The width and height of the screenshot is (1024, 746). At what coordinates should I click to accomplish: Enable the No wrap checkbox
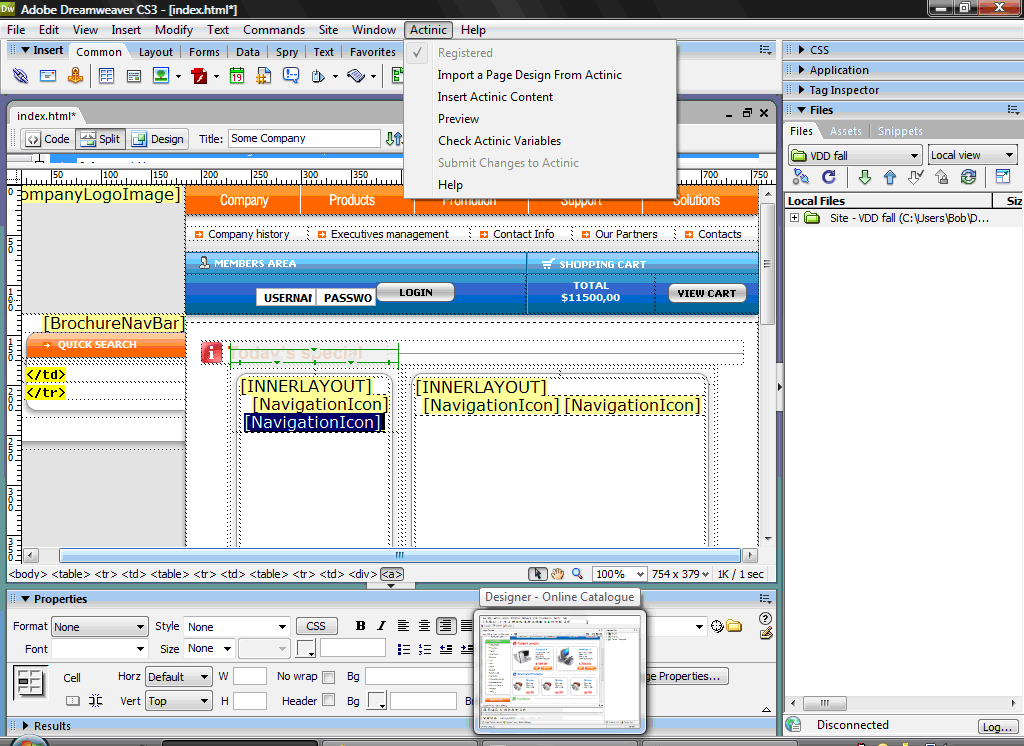tap(329, 677)
